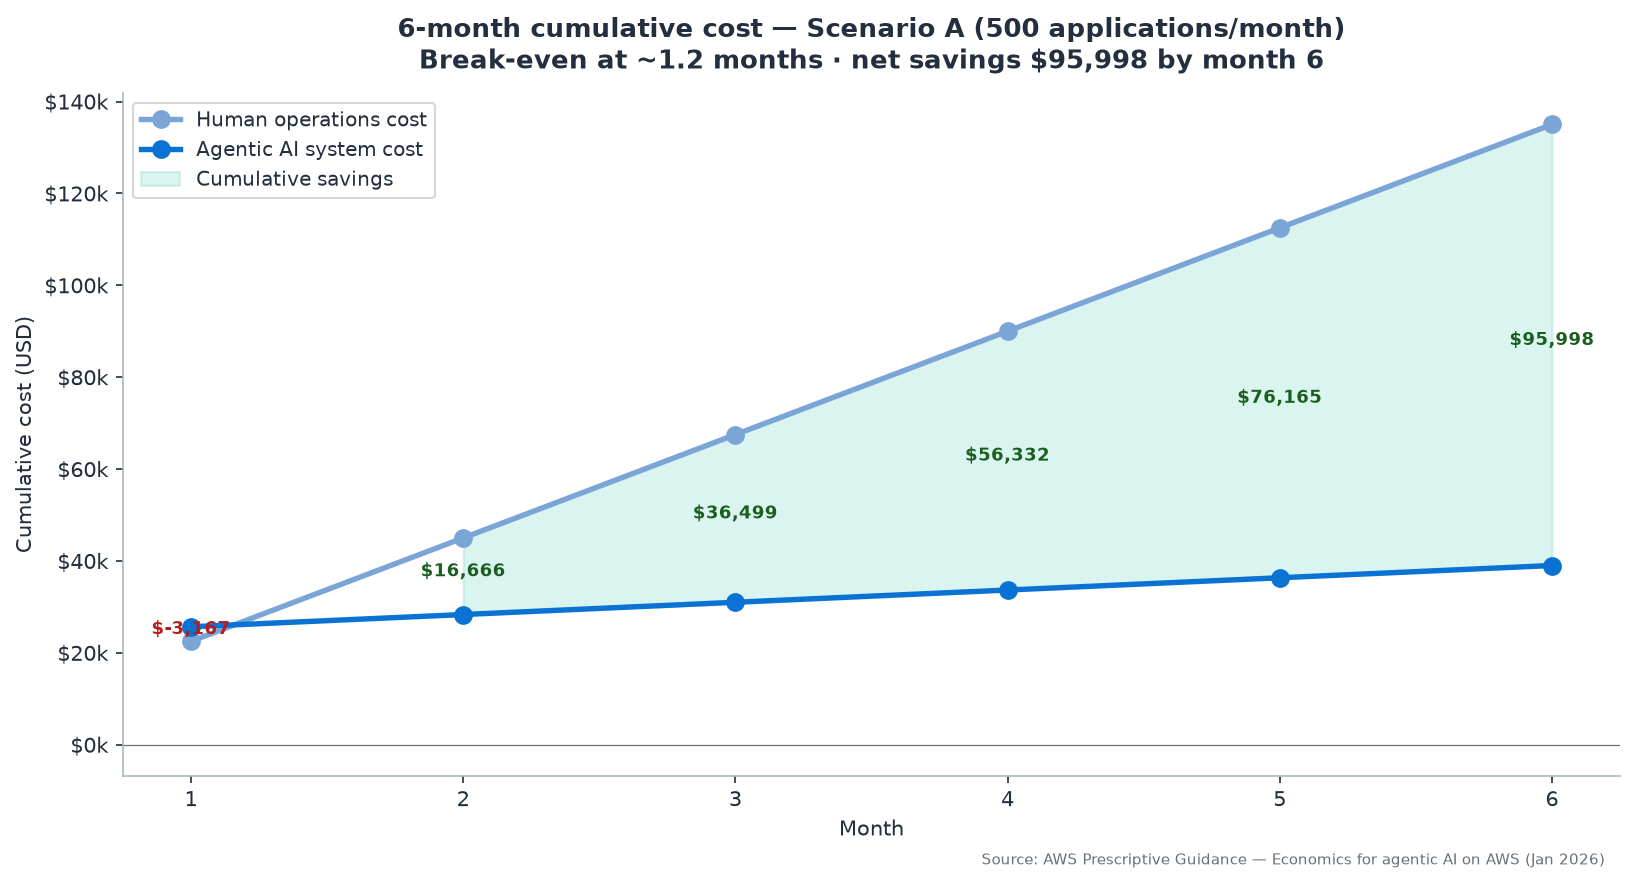Click the $80k y-axis tick label

click(83, 378)
